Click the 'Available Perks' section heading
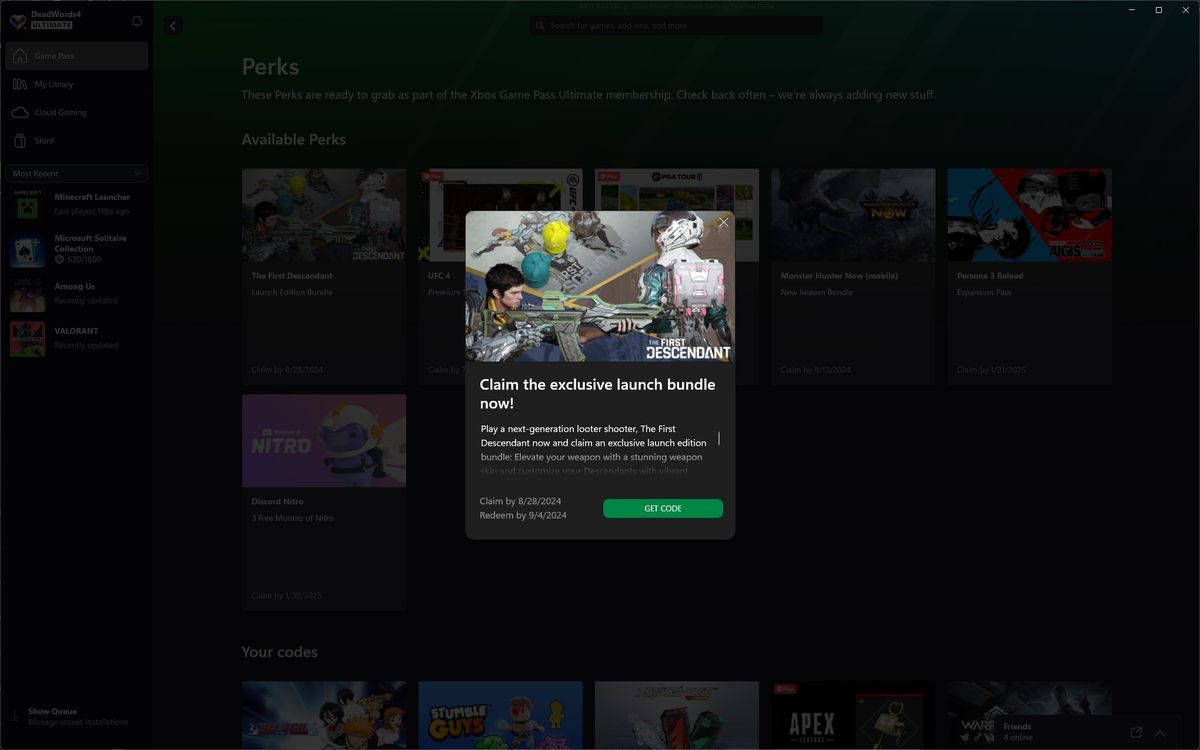Image resolution: width=1200 pixels, height=750 pixels. [x=294, y=140]
